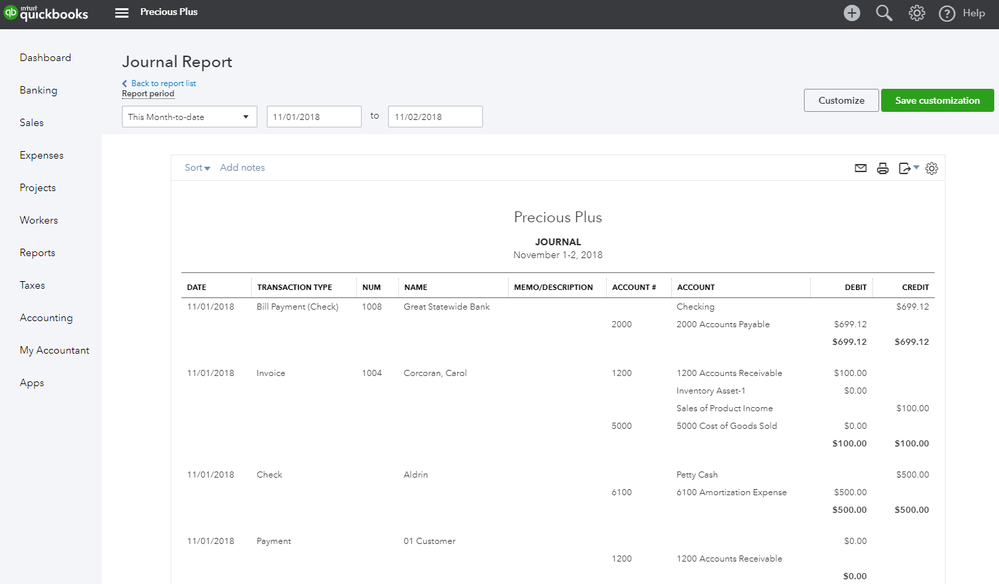Open the search magnifier icon
999x584 pixels.
pyautogui.click(x=884, y=13)
